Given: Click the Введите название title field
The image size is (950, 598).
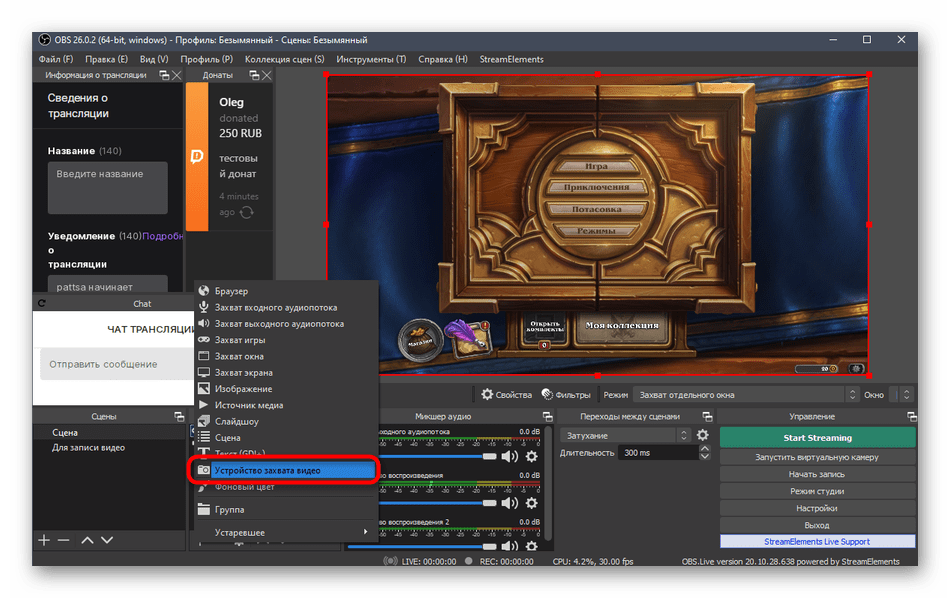Looking at the screenshot, I should click(x=108, y=186).
